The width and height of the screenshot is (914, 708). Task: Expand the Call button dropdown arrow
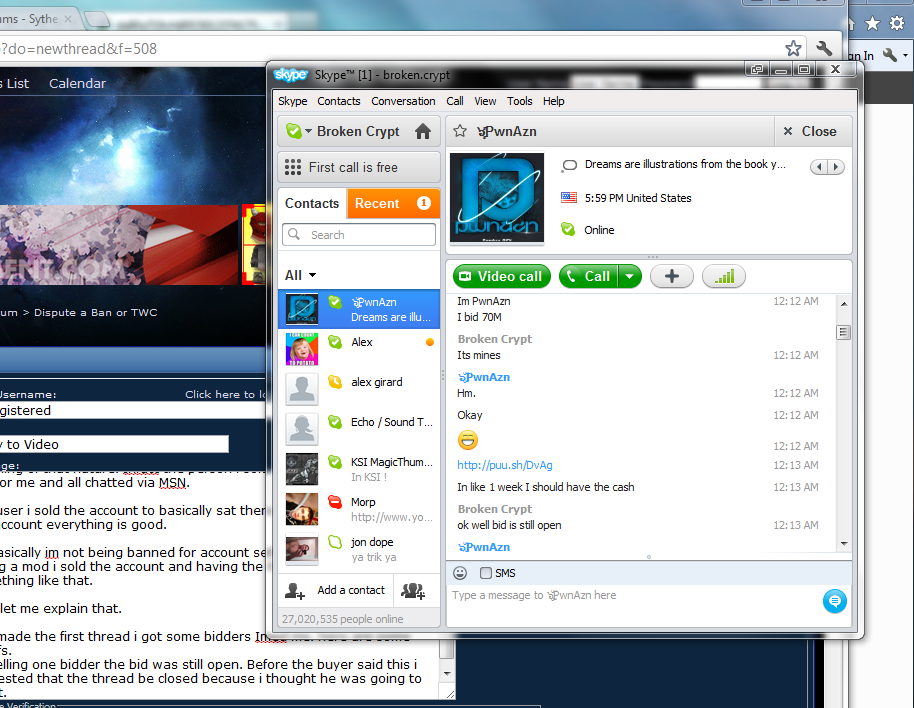tap(630, 276)
